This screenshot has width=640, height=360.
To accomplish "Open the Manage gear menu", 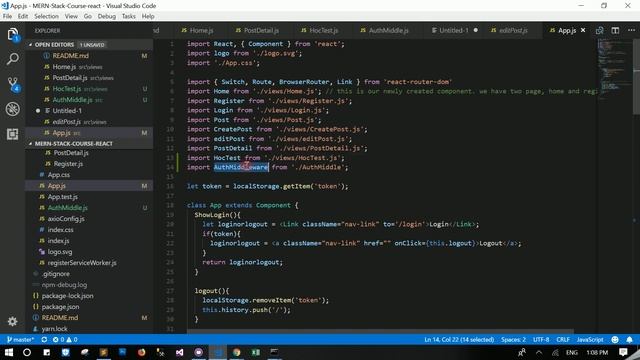I will point(13,322).
